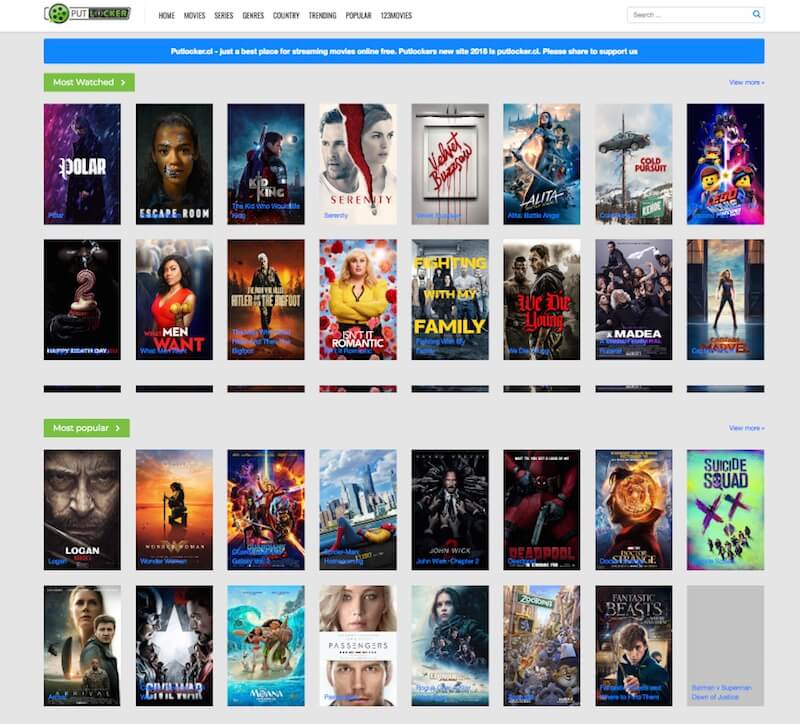Open the Wonder Woman poster
Screen dimensions: 800x724
point(174,510)
